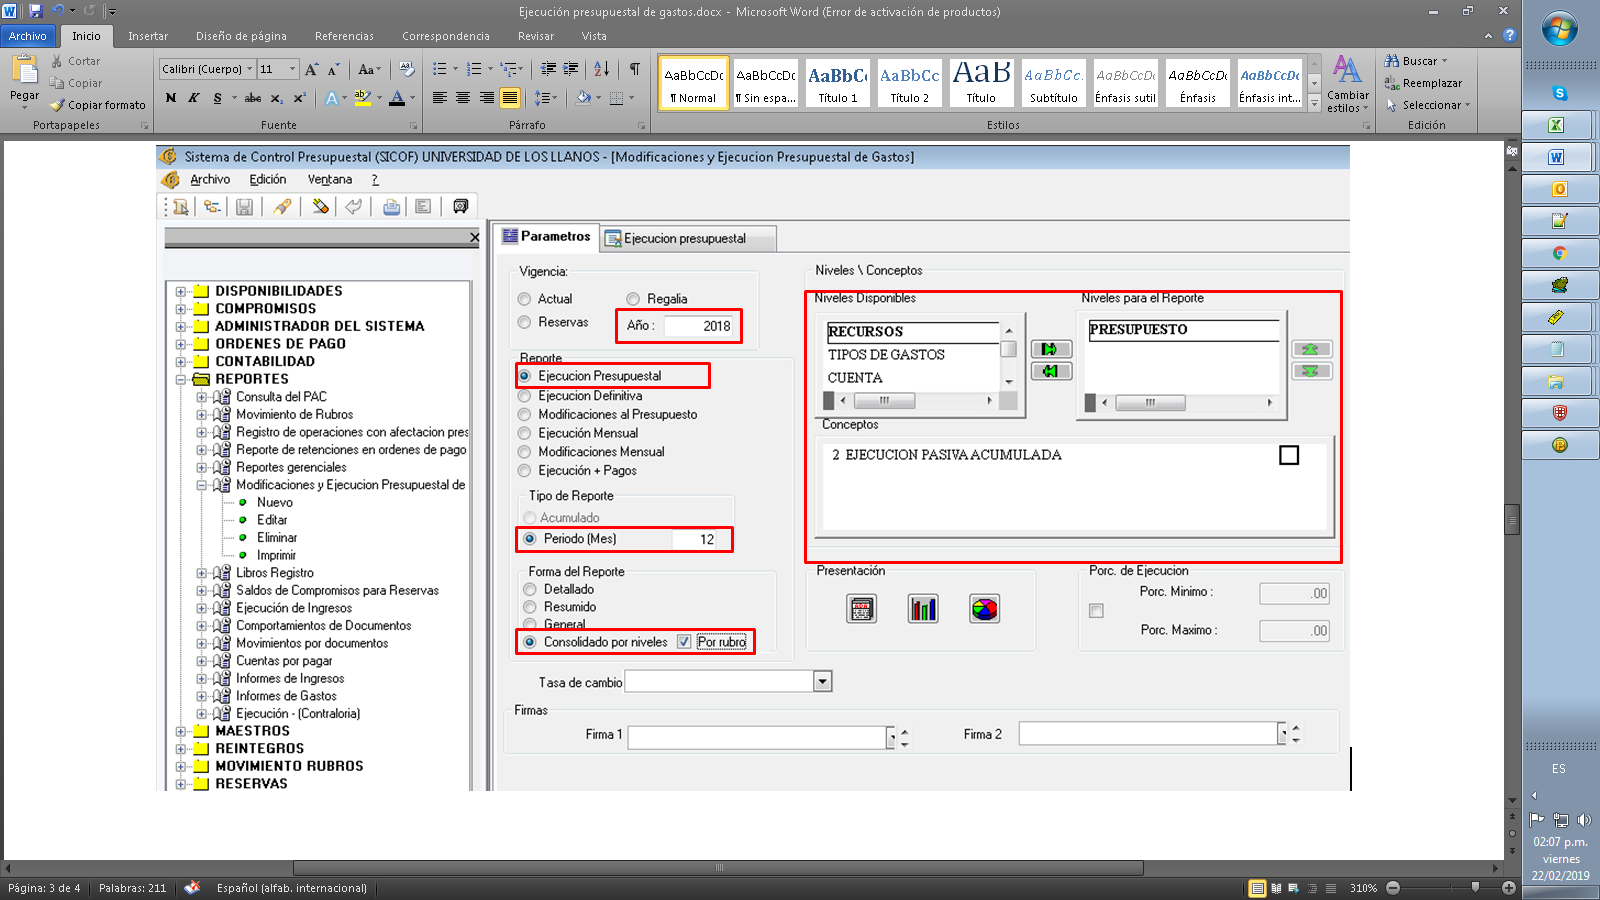The image size is (1600, 900).
Task: Select the Justify text alignment icon
Action: [510, 98]
